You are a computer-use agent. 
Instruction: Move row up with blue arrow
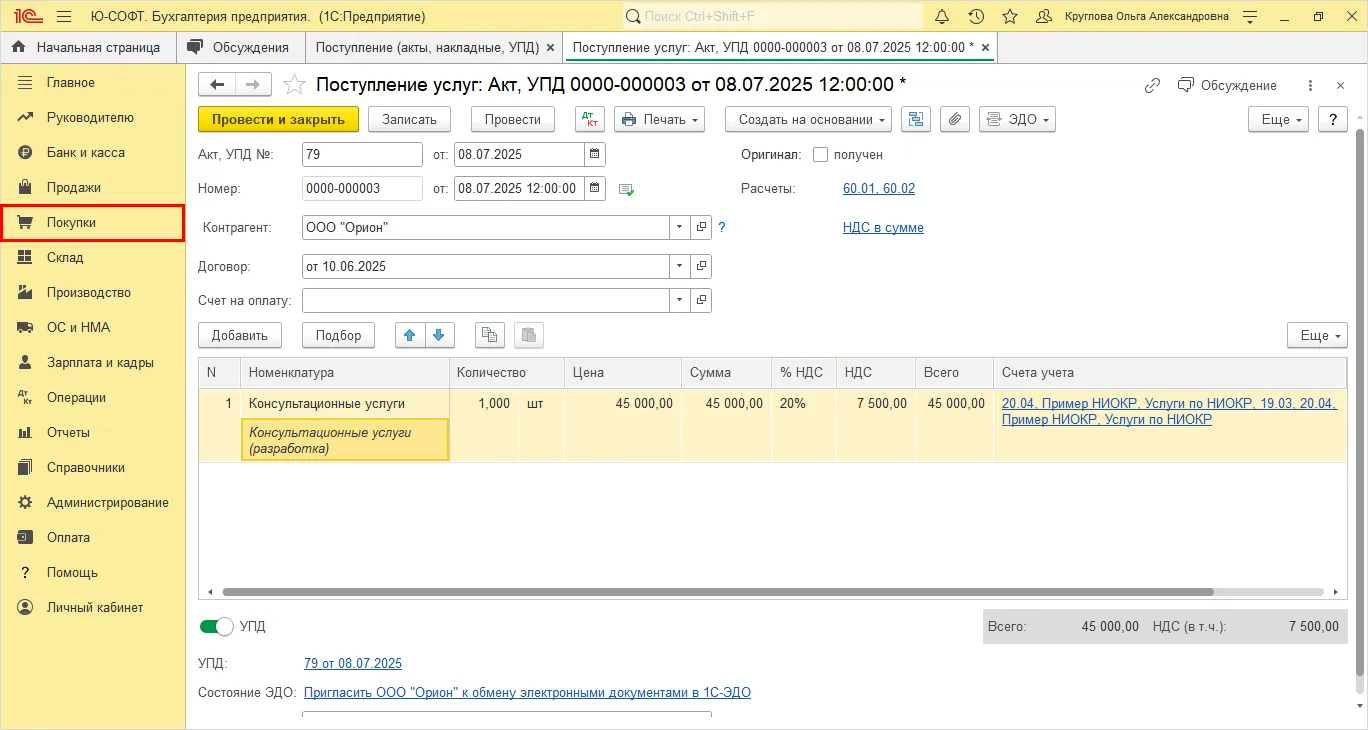click(x=409, y=335)
